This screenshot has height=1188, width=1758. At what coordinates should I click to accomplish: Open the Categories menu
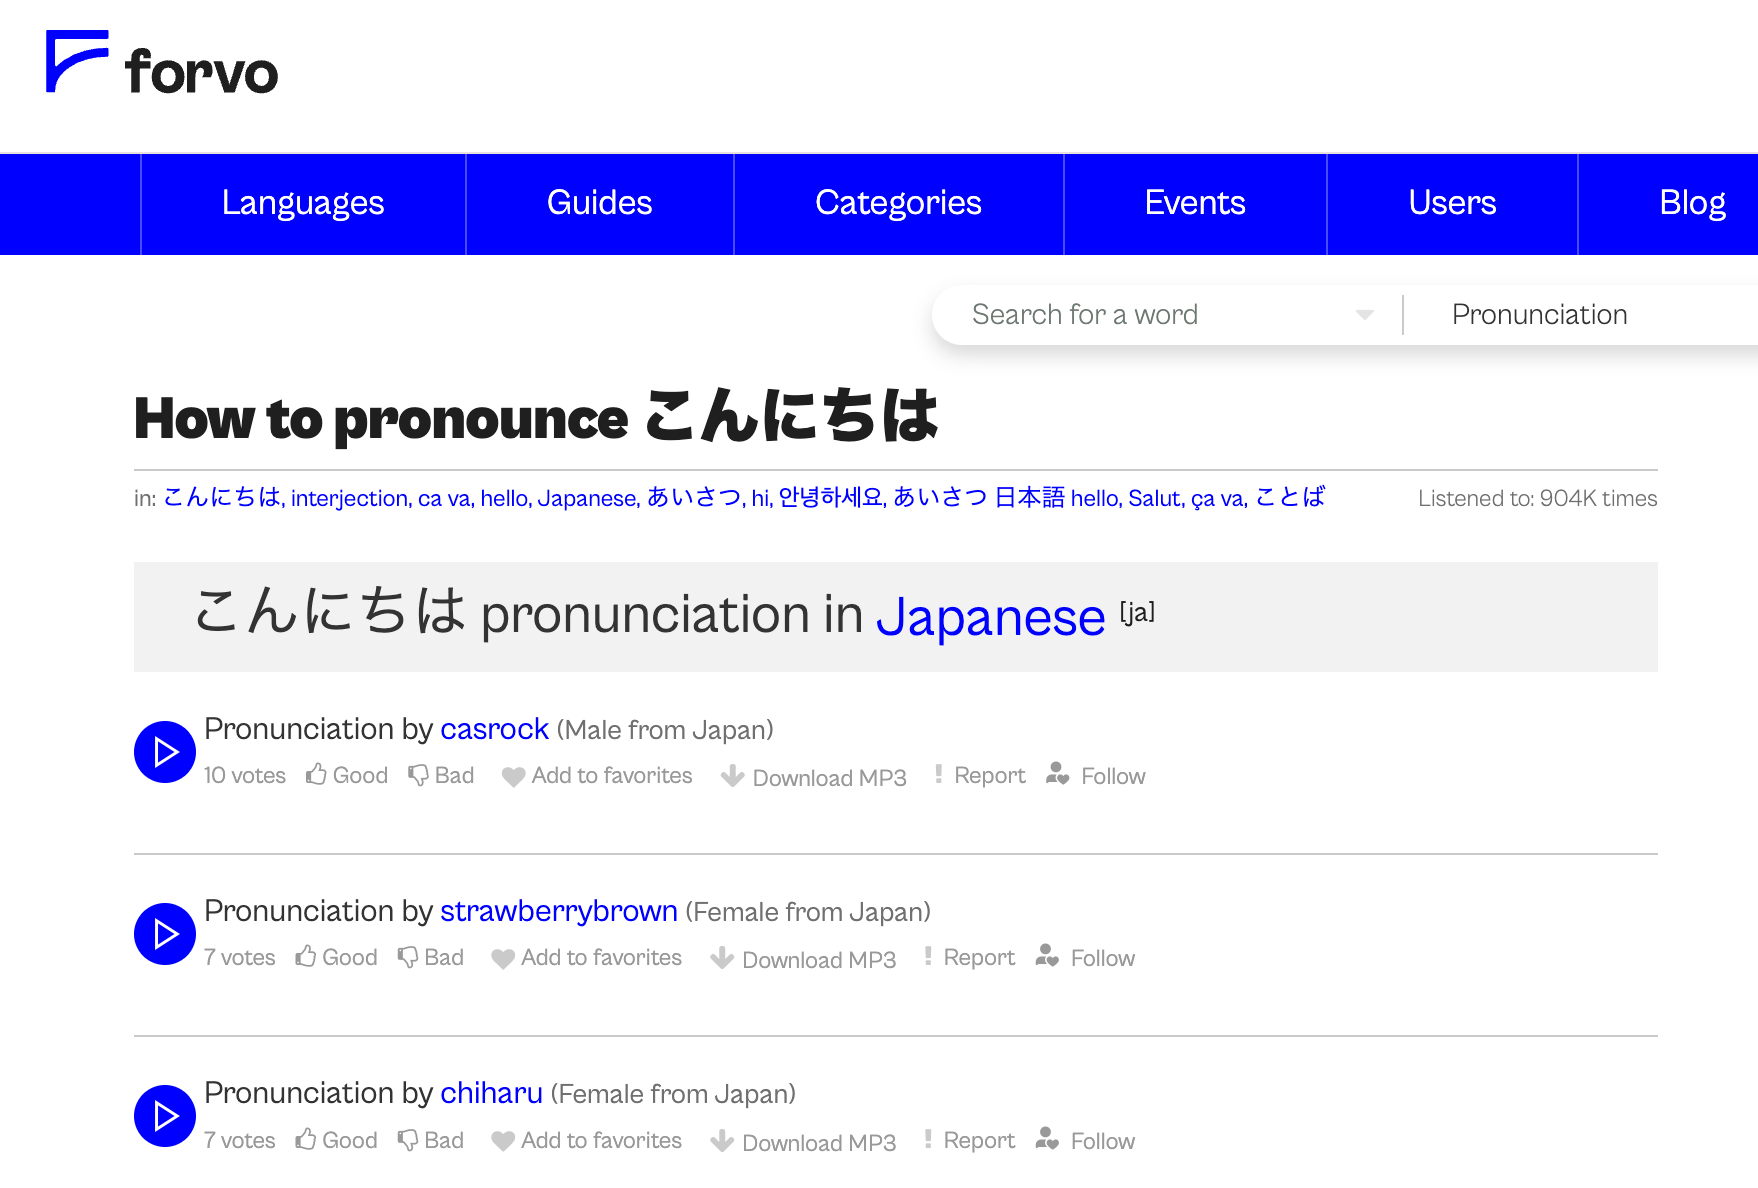(x=898, y=204)
